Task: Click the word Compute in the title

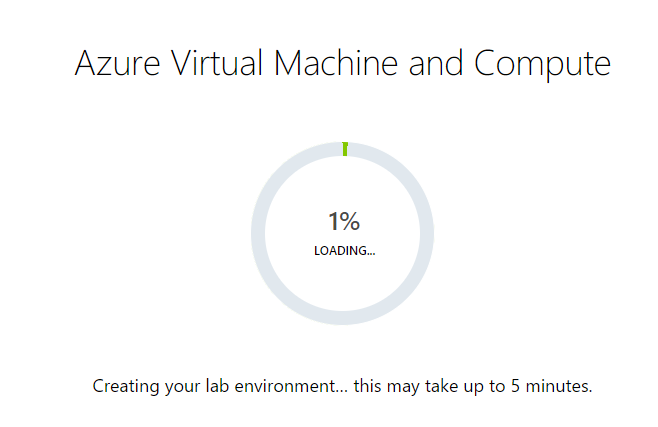Action: (542, 65)
